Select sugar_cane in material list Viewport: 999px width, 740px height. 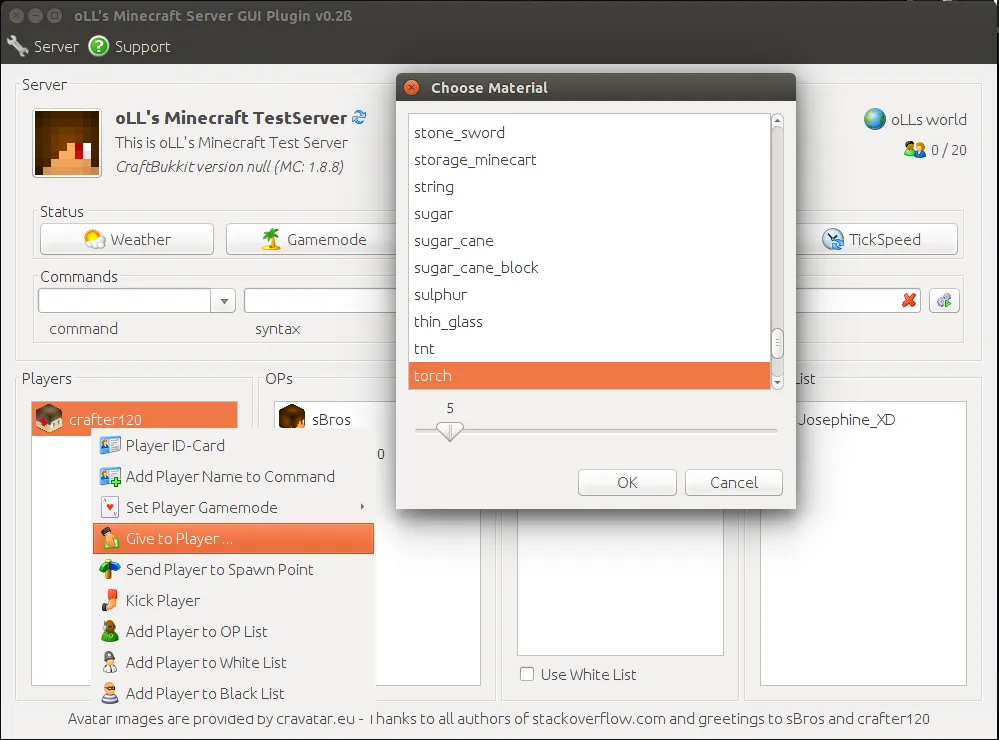(x=589, y=240)
